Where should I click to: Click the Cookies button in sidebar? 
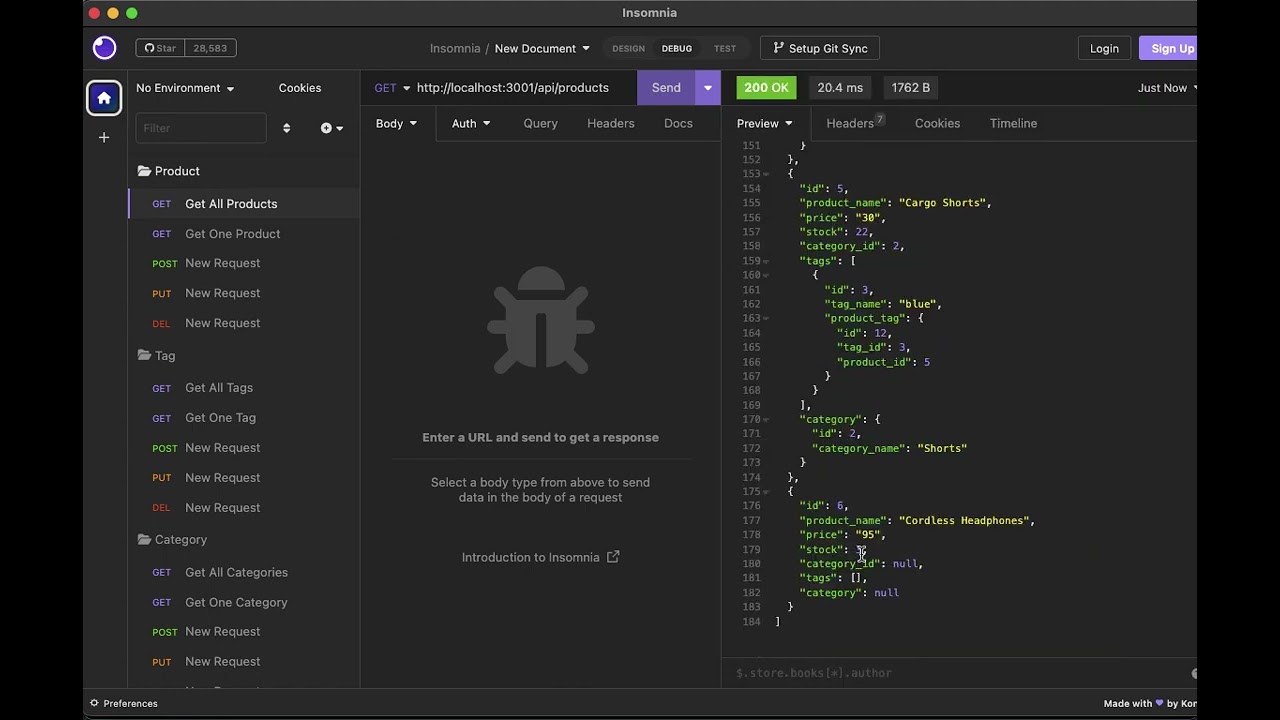click(300, 88)
